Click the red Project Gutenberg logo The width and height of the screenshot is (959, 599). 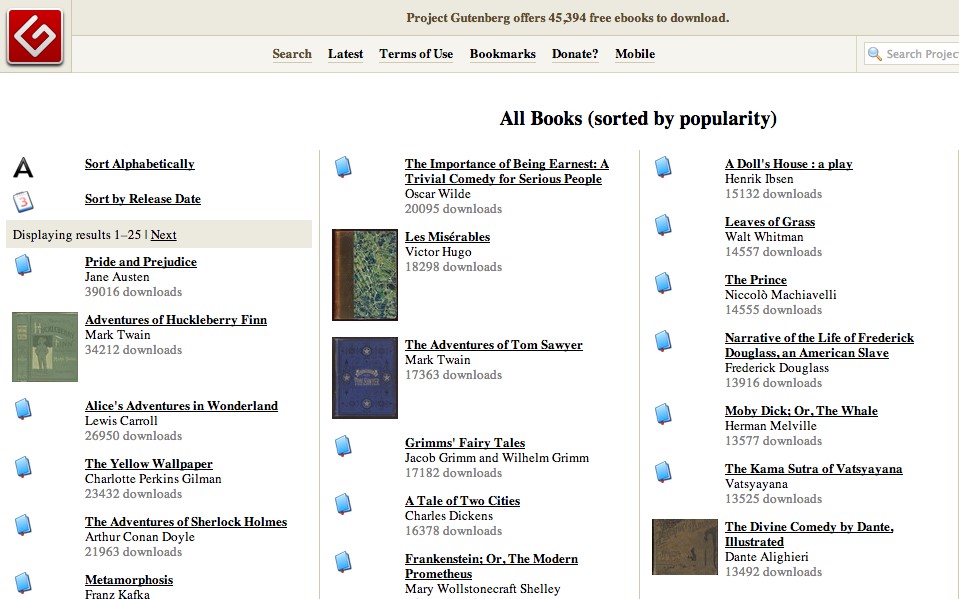[35, 37]
